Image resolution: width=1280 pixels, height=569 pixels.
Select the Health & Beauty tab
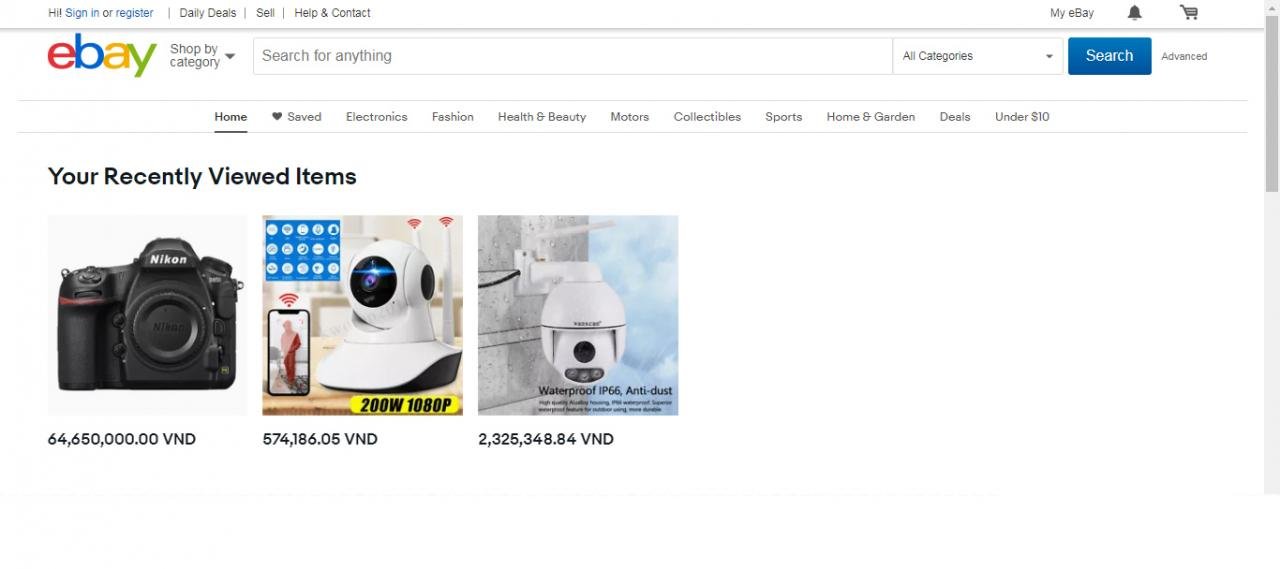542,117
